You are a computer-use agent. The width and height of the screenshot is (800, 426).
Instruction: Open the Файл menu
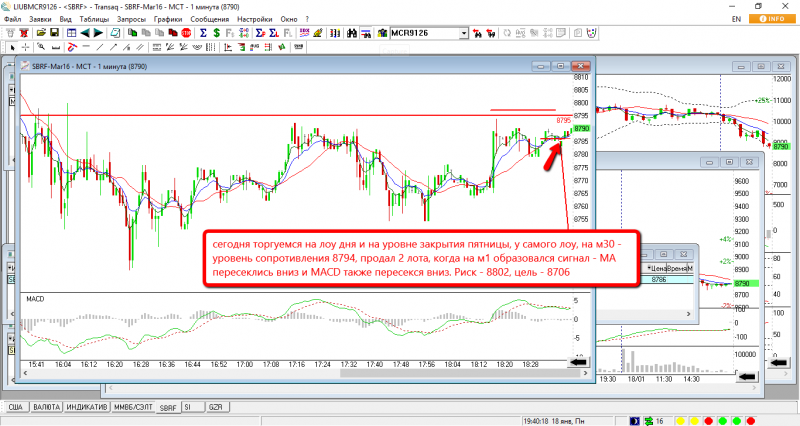tap(13, 19)
